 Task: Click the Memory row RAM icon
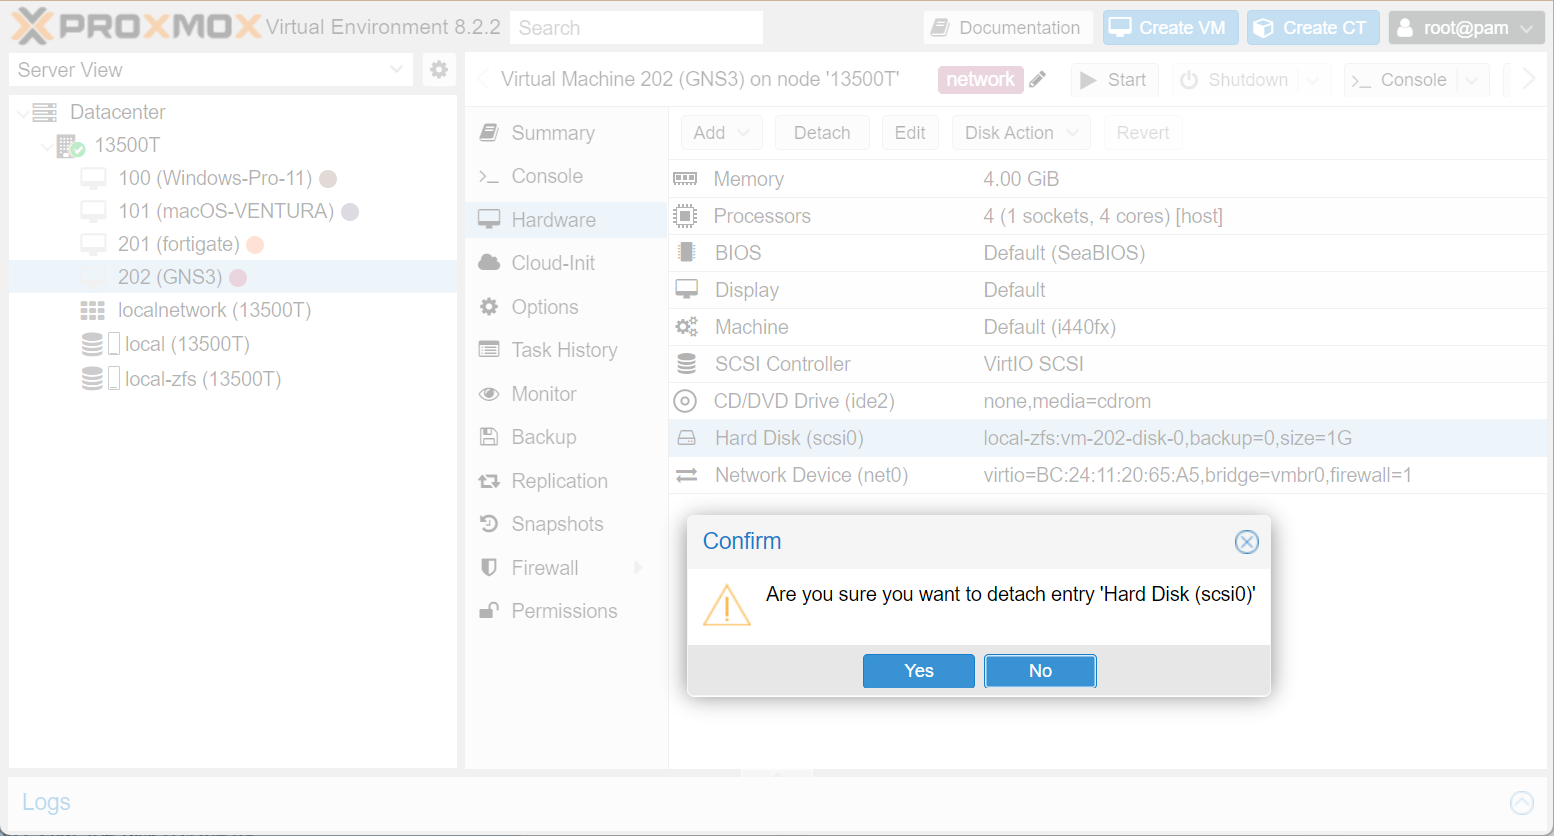[x=685, y=179]
